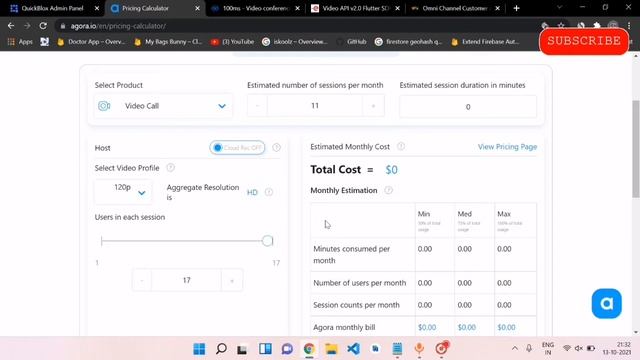Click help icon next to Select Video Profile

tap(171, 167)
